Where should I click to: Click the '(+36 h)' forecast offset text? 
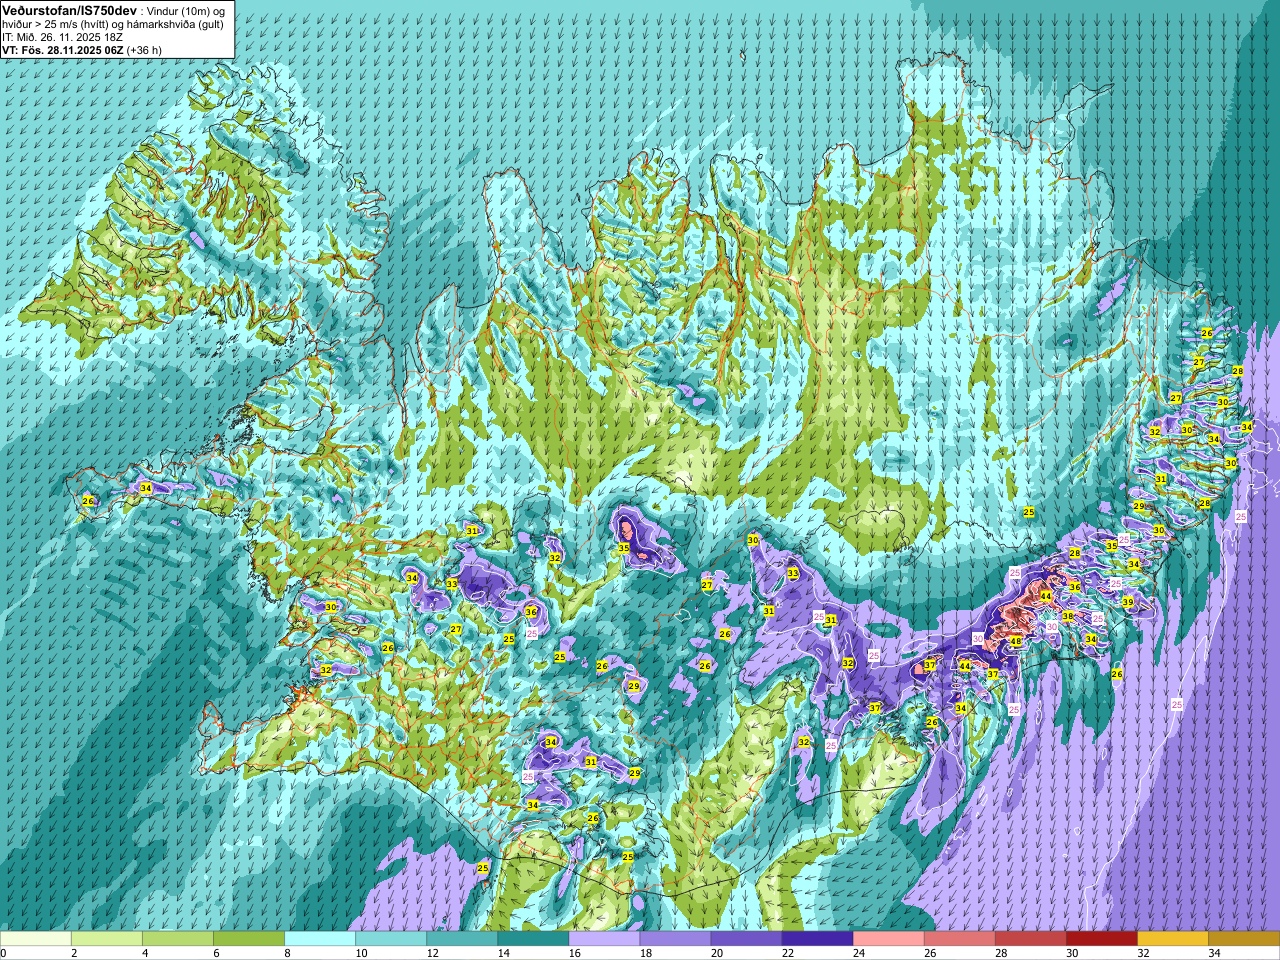coord(145,49)
